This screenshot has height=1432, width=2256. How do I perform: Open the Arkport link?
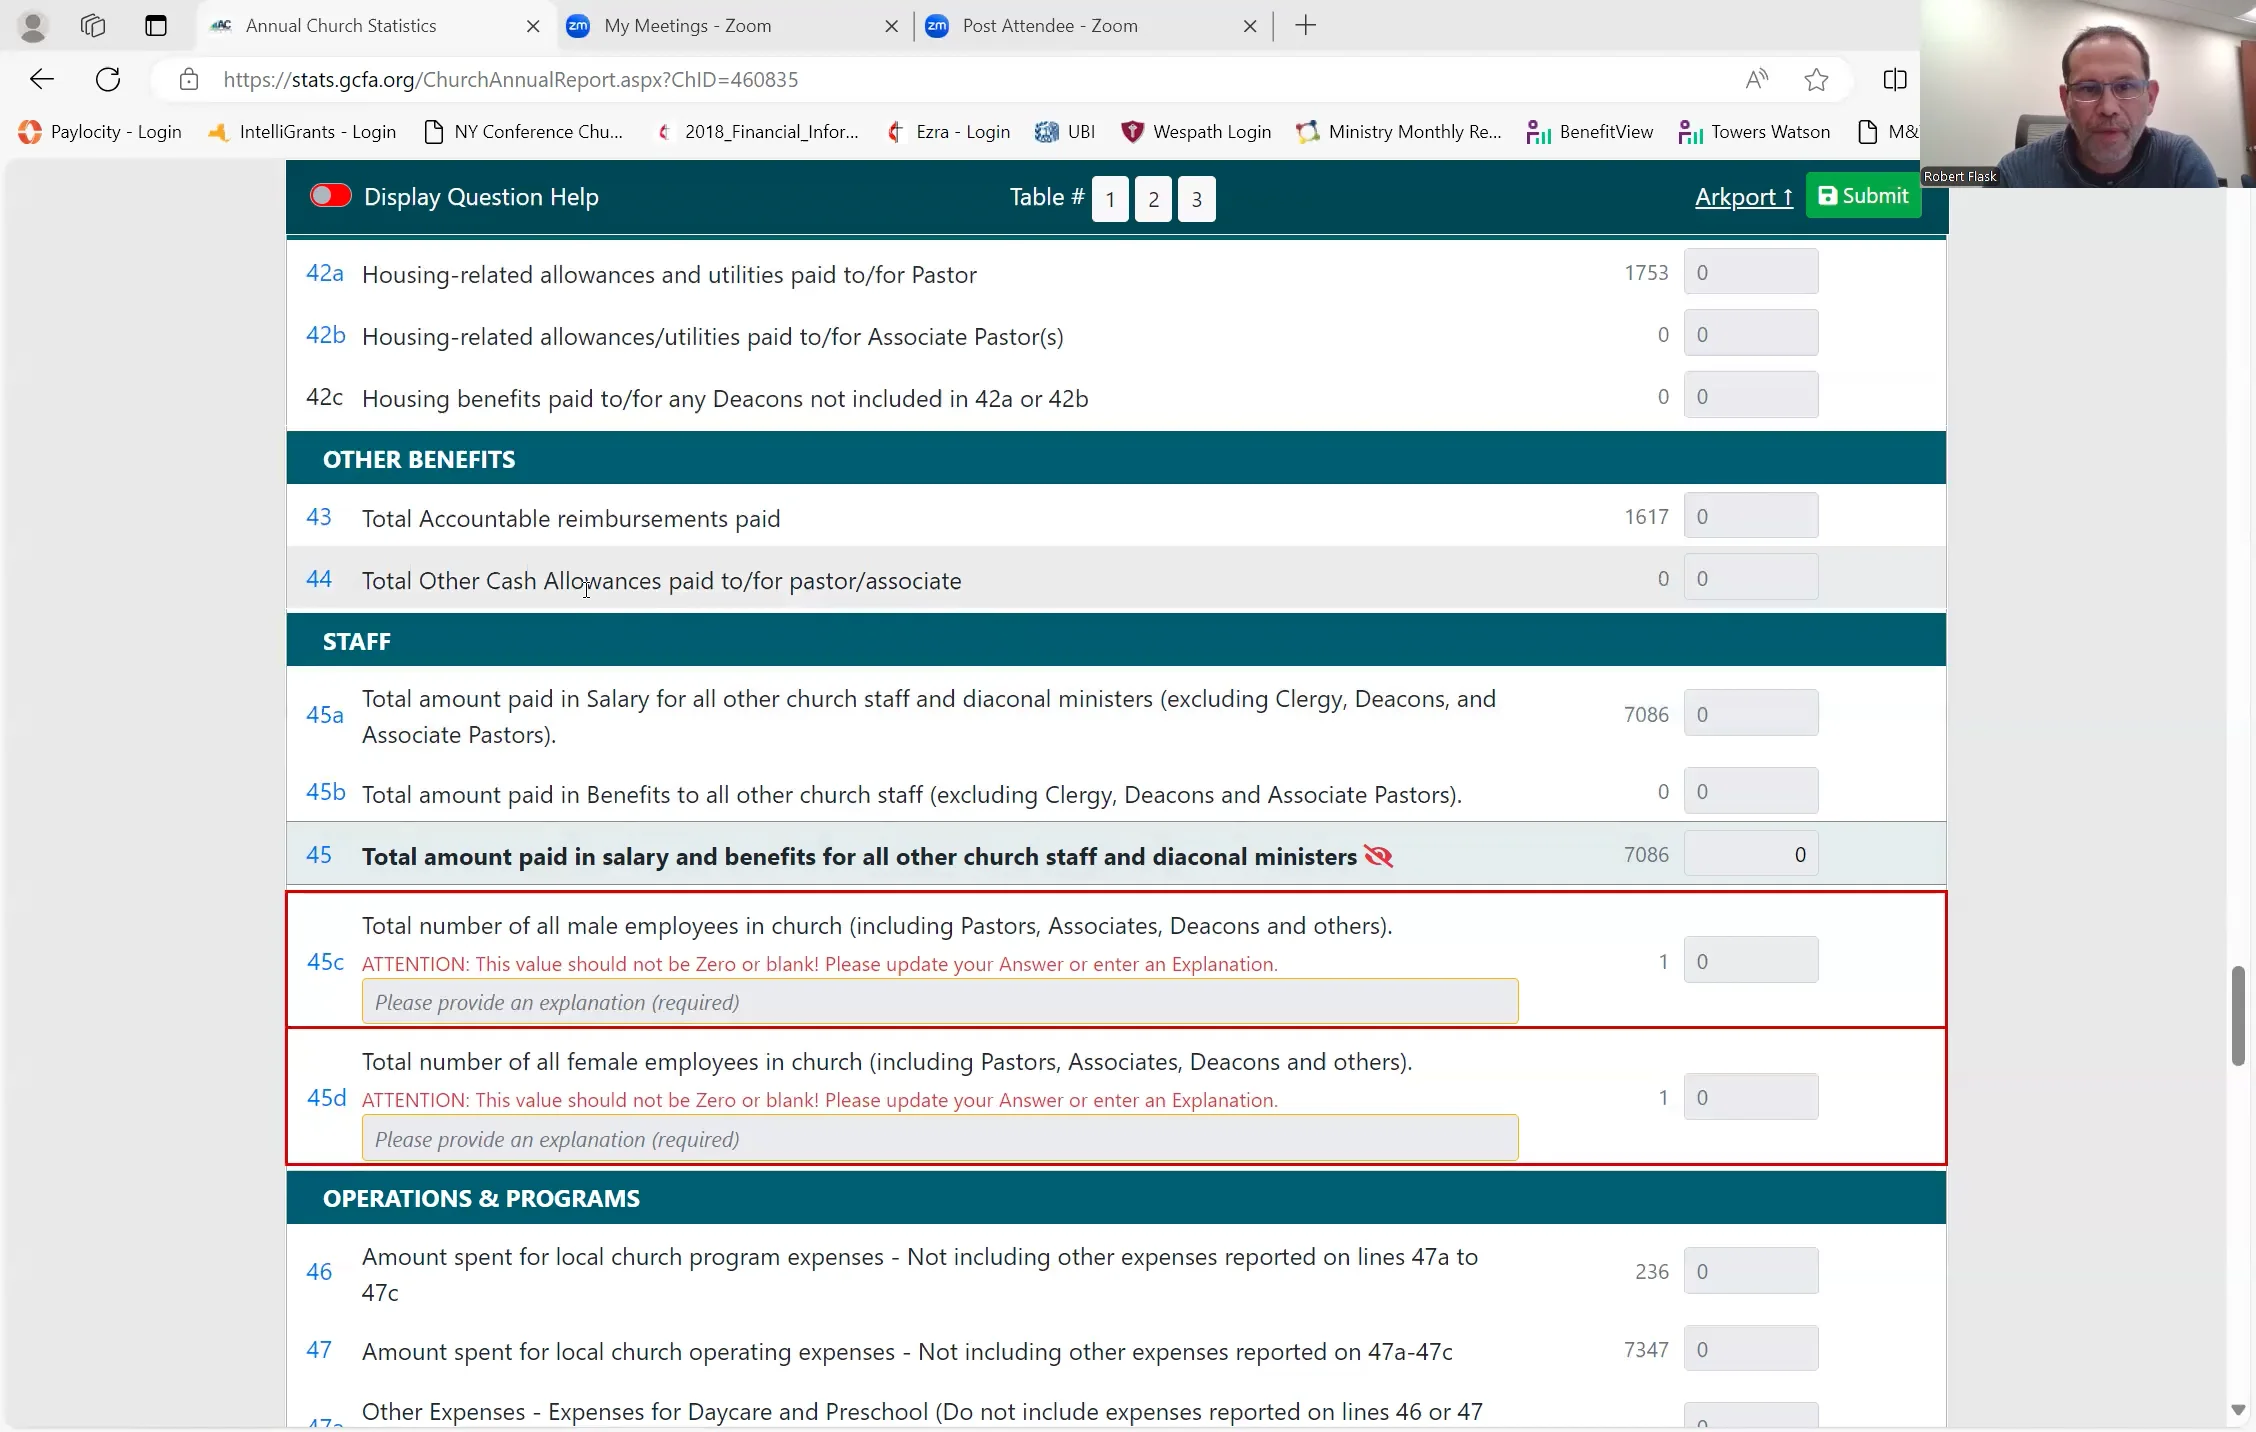click(1743, 196)
